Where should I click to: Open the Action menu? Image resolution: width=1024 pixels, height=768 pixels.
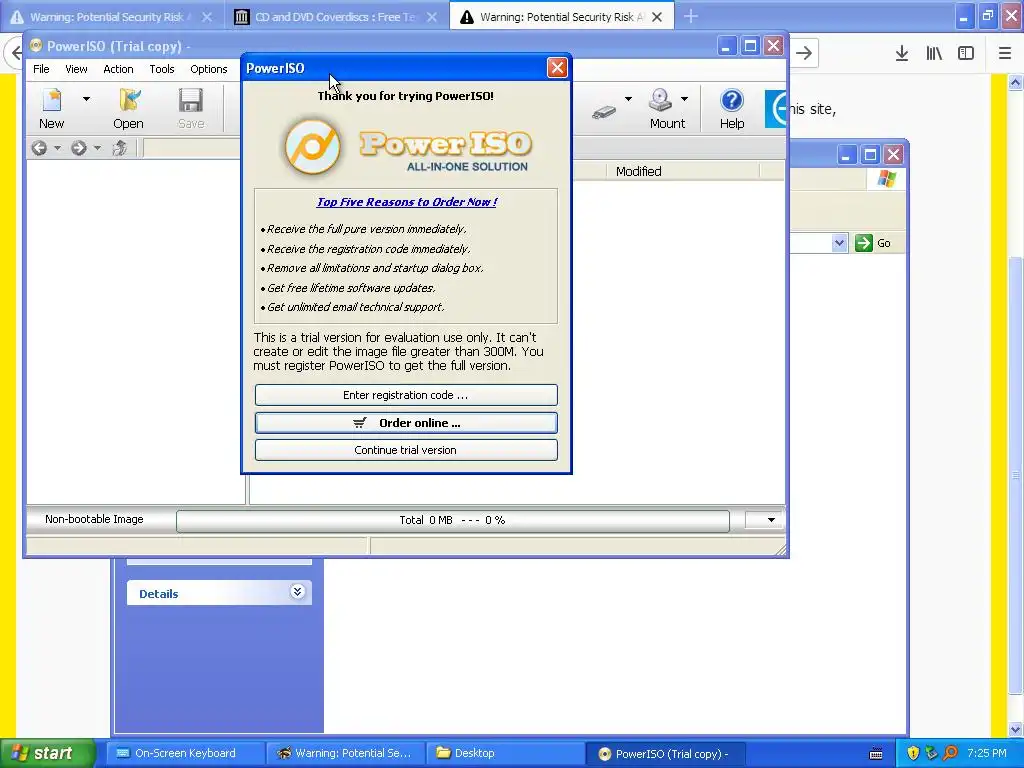tap(118, 69)
